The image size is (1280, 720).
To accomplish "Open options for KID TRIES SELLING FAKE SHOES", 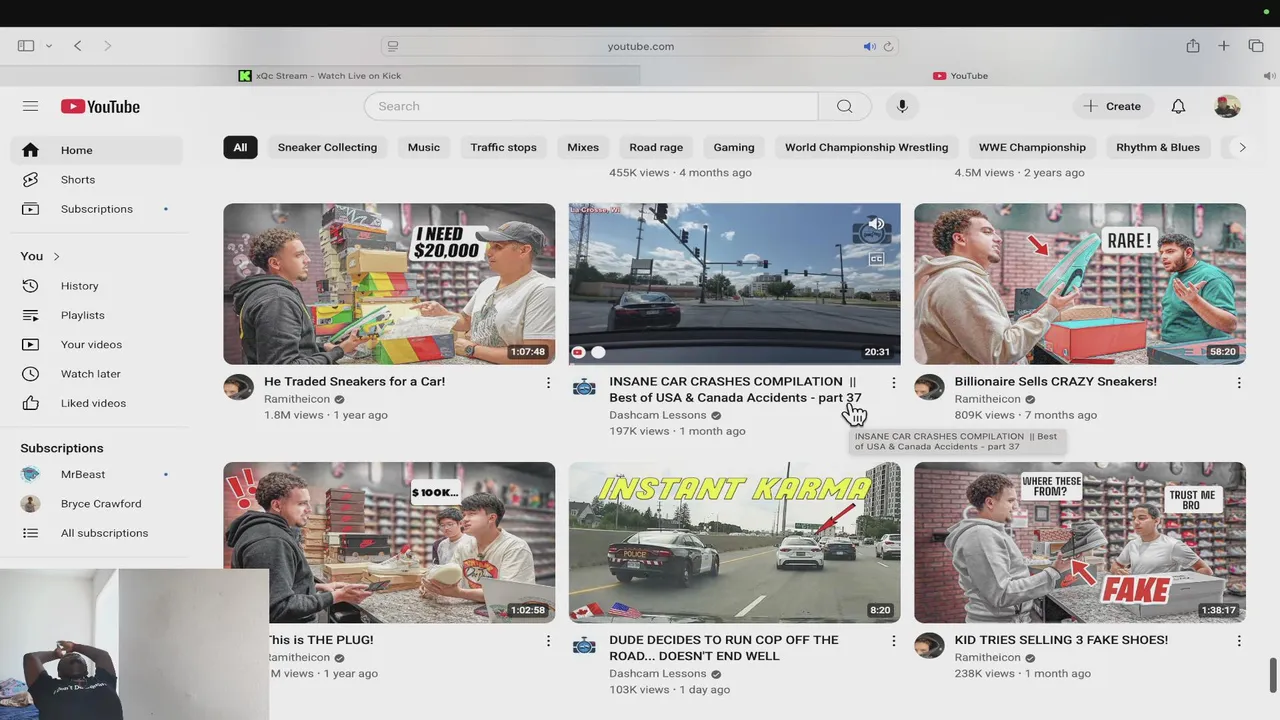I will [1239, 641].
